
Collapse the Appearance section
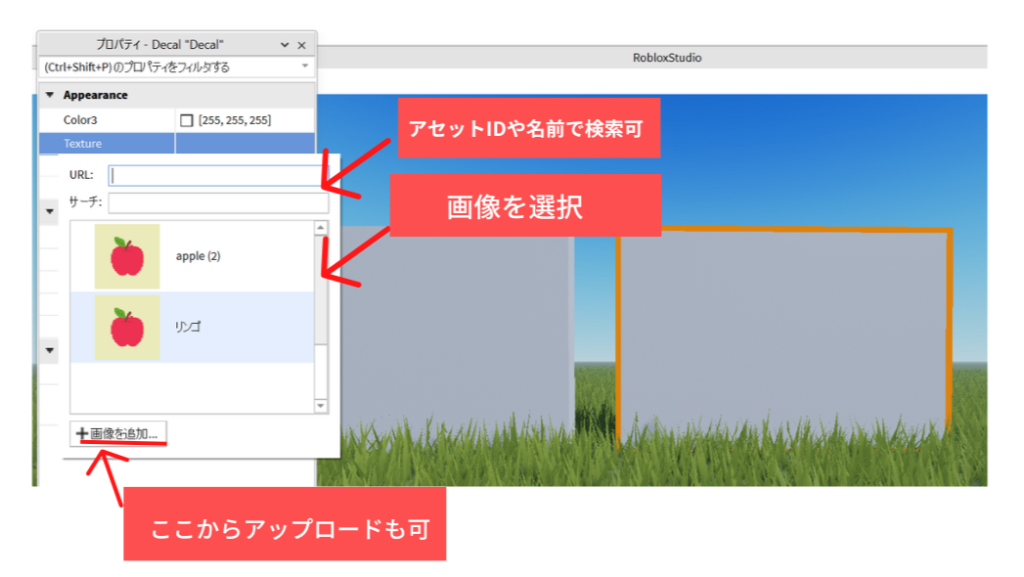[48, 94]
